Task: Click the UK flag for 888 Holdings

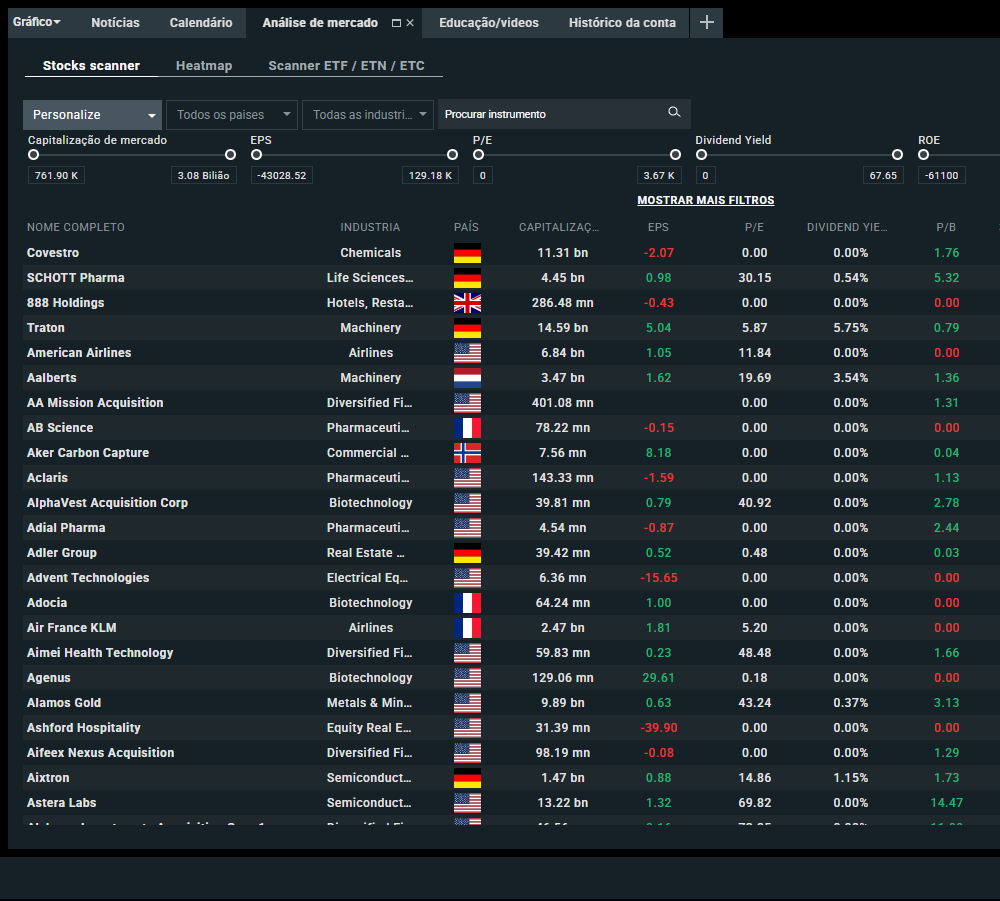Action: [467, 303]
